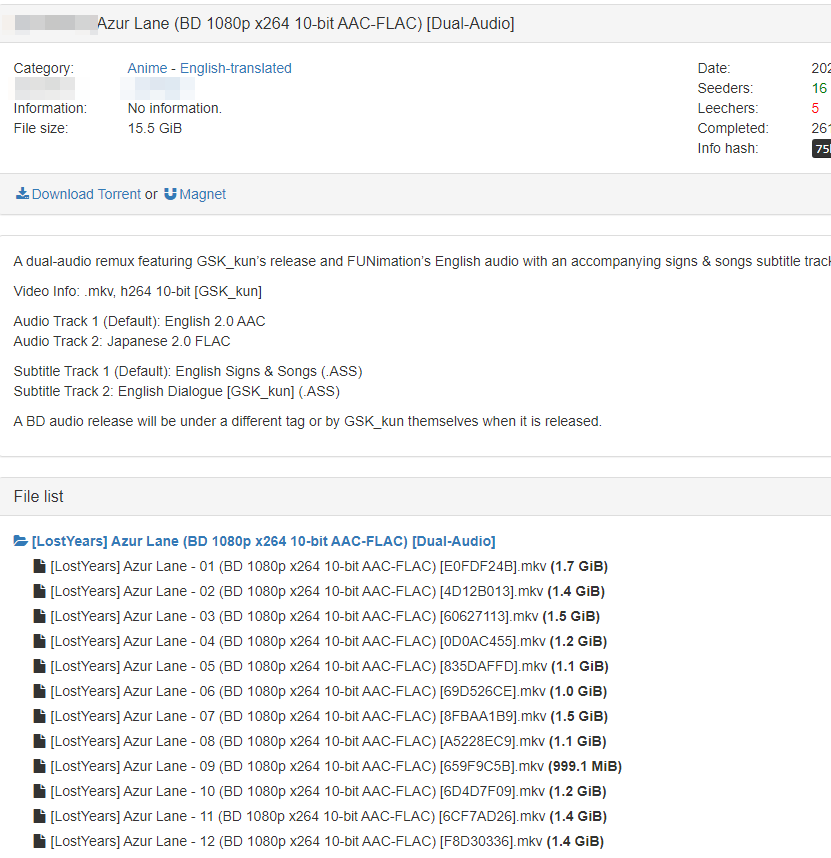Click the 'Subtitle Track 1 (Default)' line
The image size is (831, 858).
click(188, 372)
